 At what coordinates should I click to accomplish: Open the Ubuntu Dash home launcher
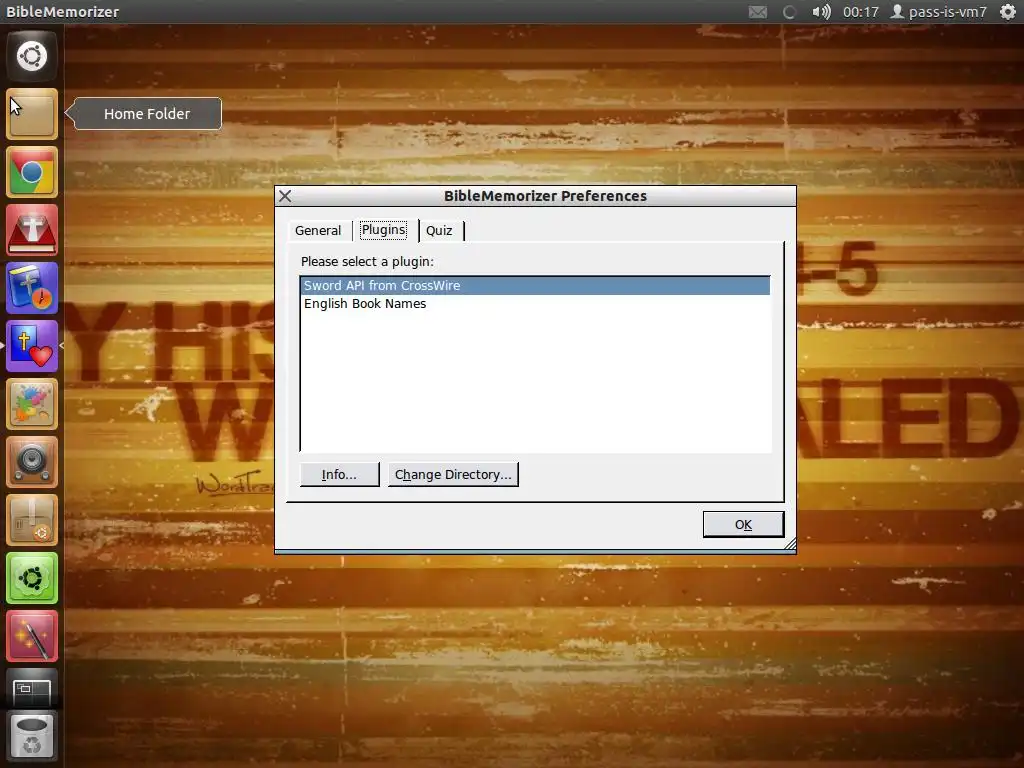pos(31,56)
